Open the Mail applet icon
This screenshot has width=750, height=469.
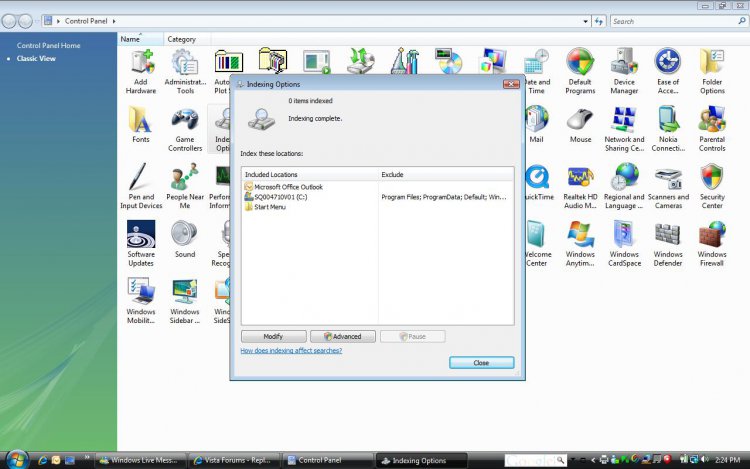pos(536,125)
